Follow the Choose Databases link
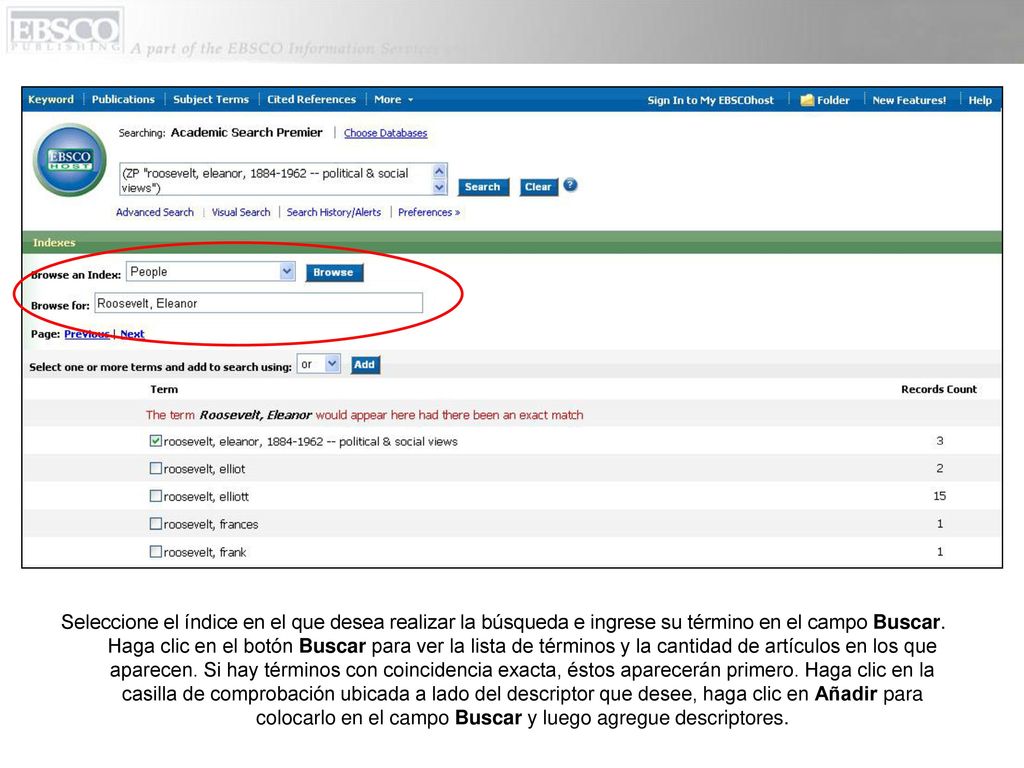1024x768 pixels. click(x=385, y=133)
